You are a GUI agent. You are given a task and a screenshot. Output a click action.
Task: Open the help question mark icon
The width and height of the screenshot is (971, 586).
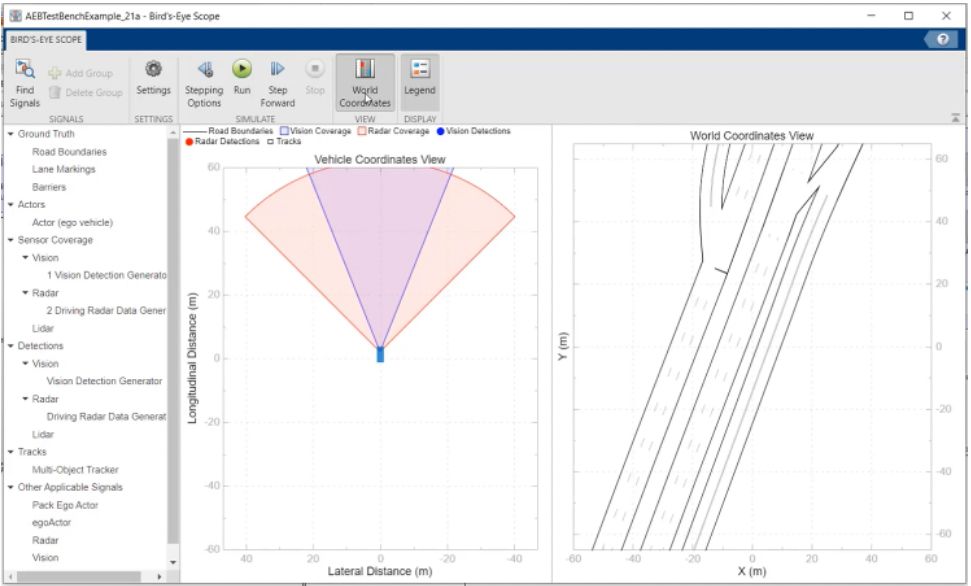(x=942, y=39)
